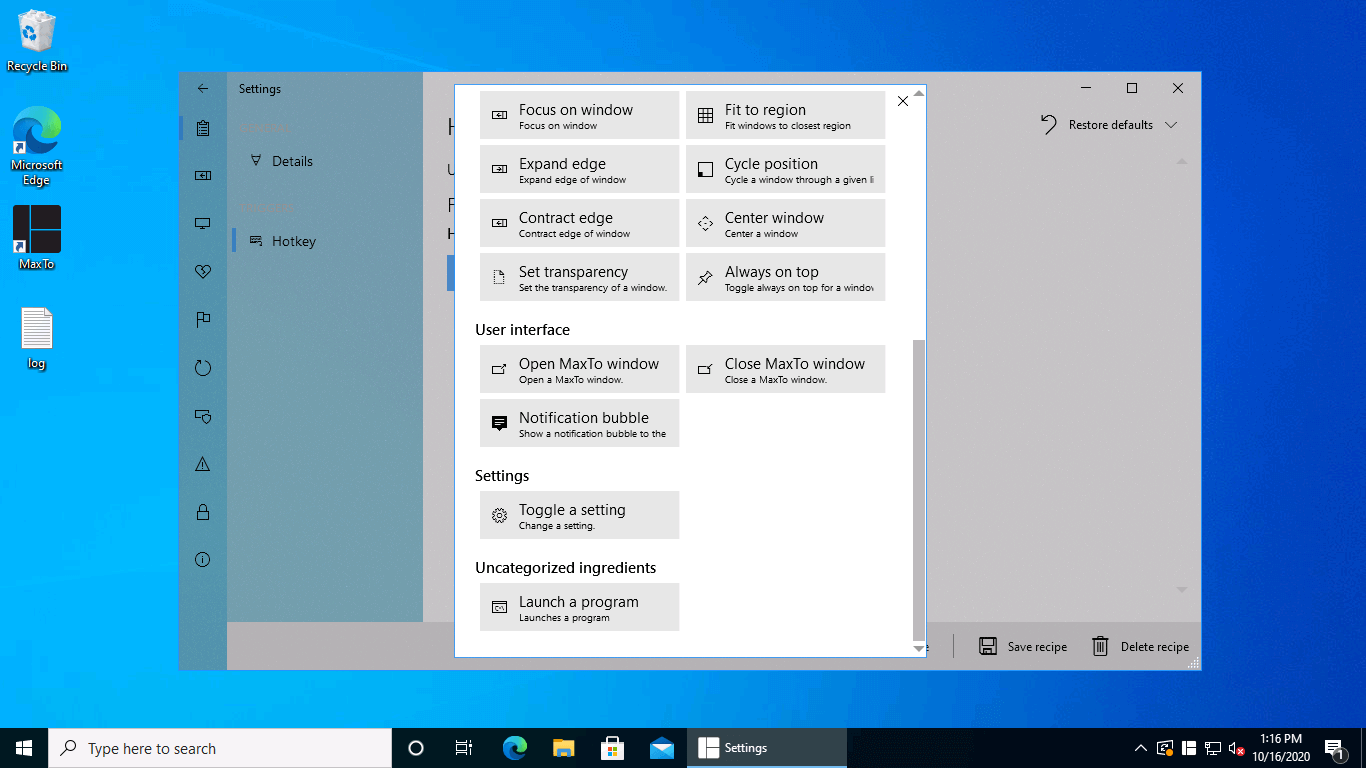Screen dimensions: 1366x768
Task: Select the Focus on window ingredient
Action: tap(579, 116)
